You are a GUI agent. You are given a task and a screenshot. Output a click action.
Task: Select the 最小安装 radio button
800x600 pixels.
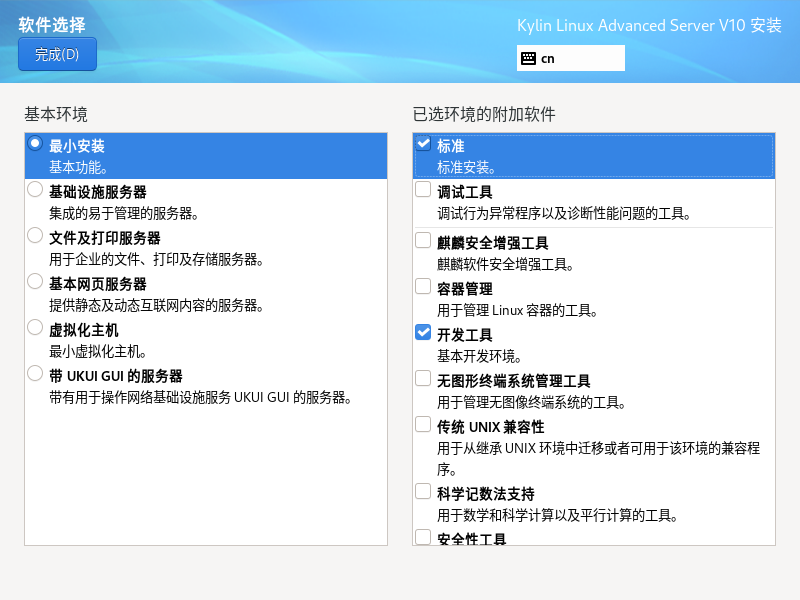(x=36, y=144)
